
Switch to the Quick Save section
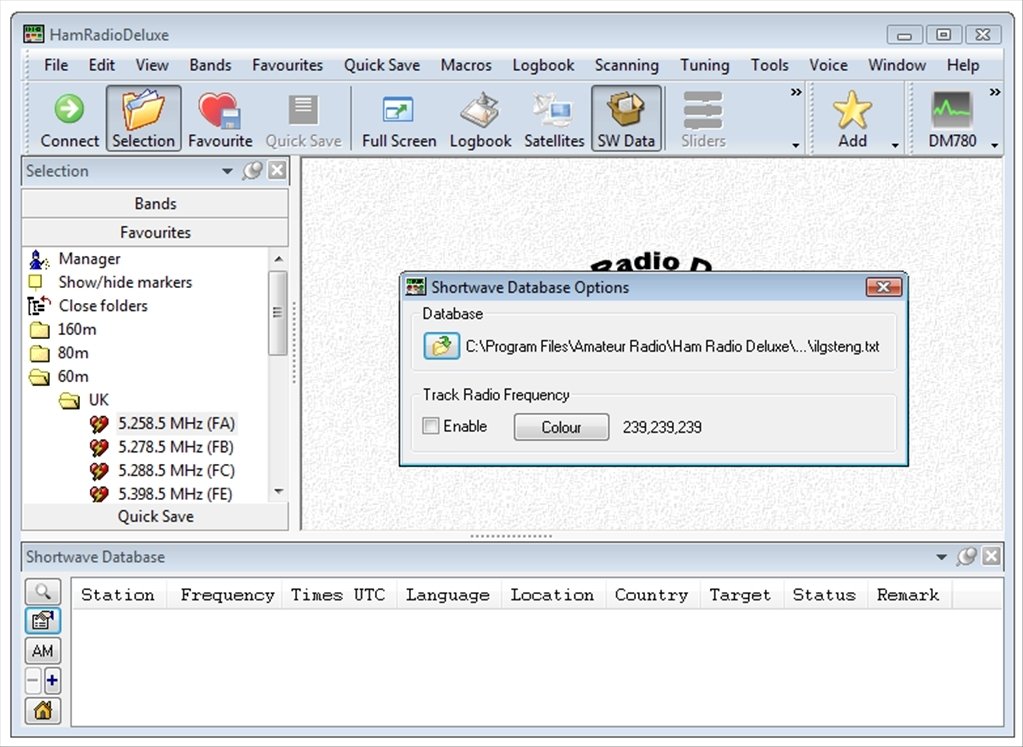[x=155, y=516]
